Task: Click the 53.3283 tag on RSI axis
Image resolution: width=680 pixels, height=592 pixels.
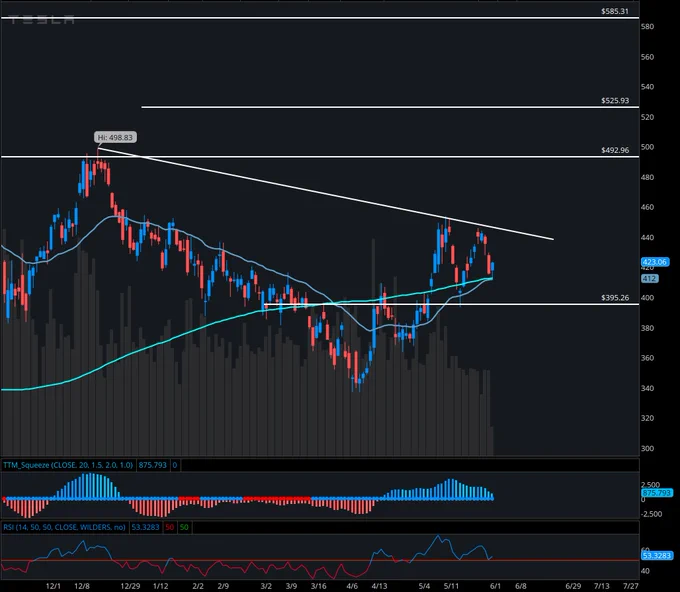Action: click(657, 556)
